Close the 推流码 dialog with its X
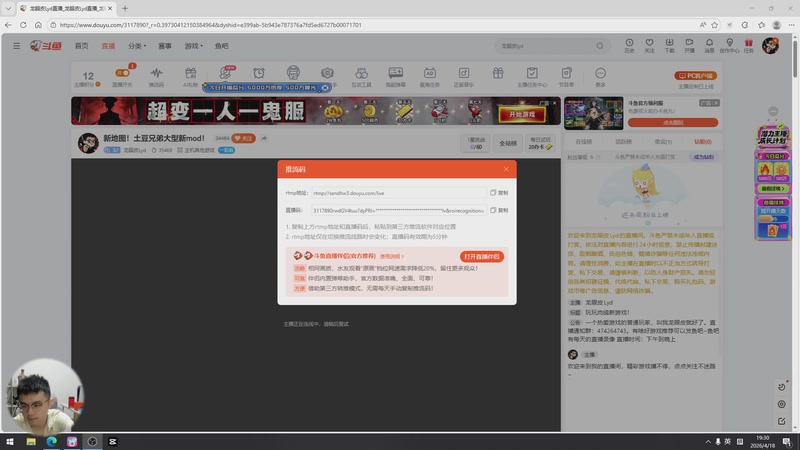The height and width of the screenshot is (450, 800). 506,169
